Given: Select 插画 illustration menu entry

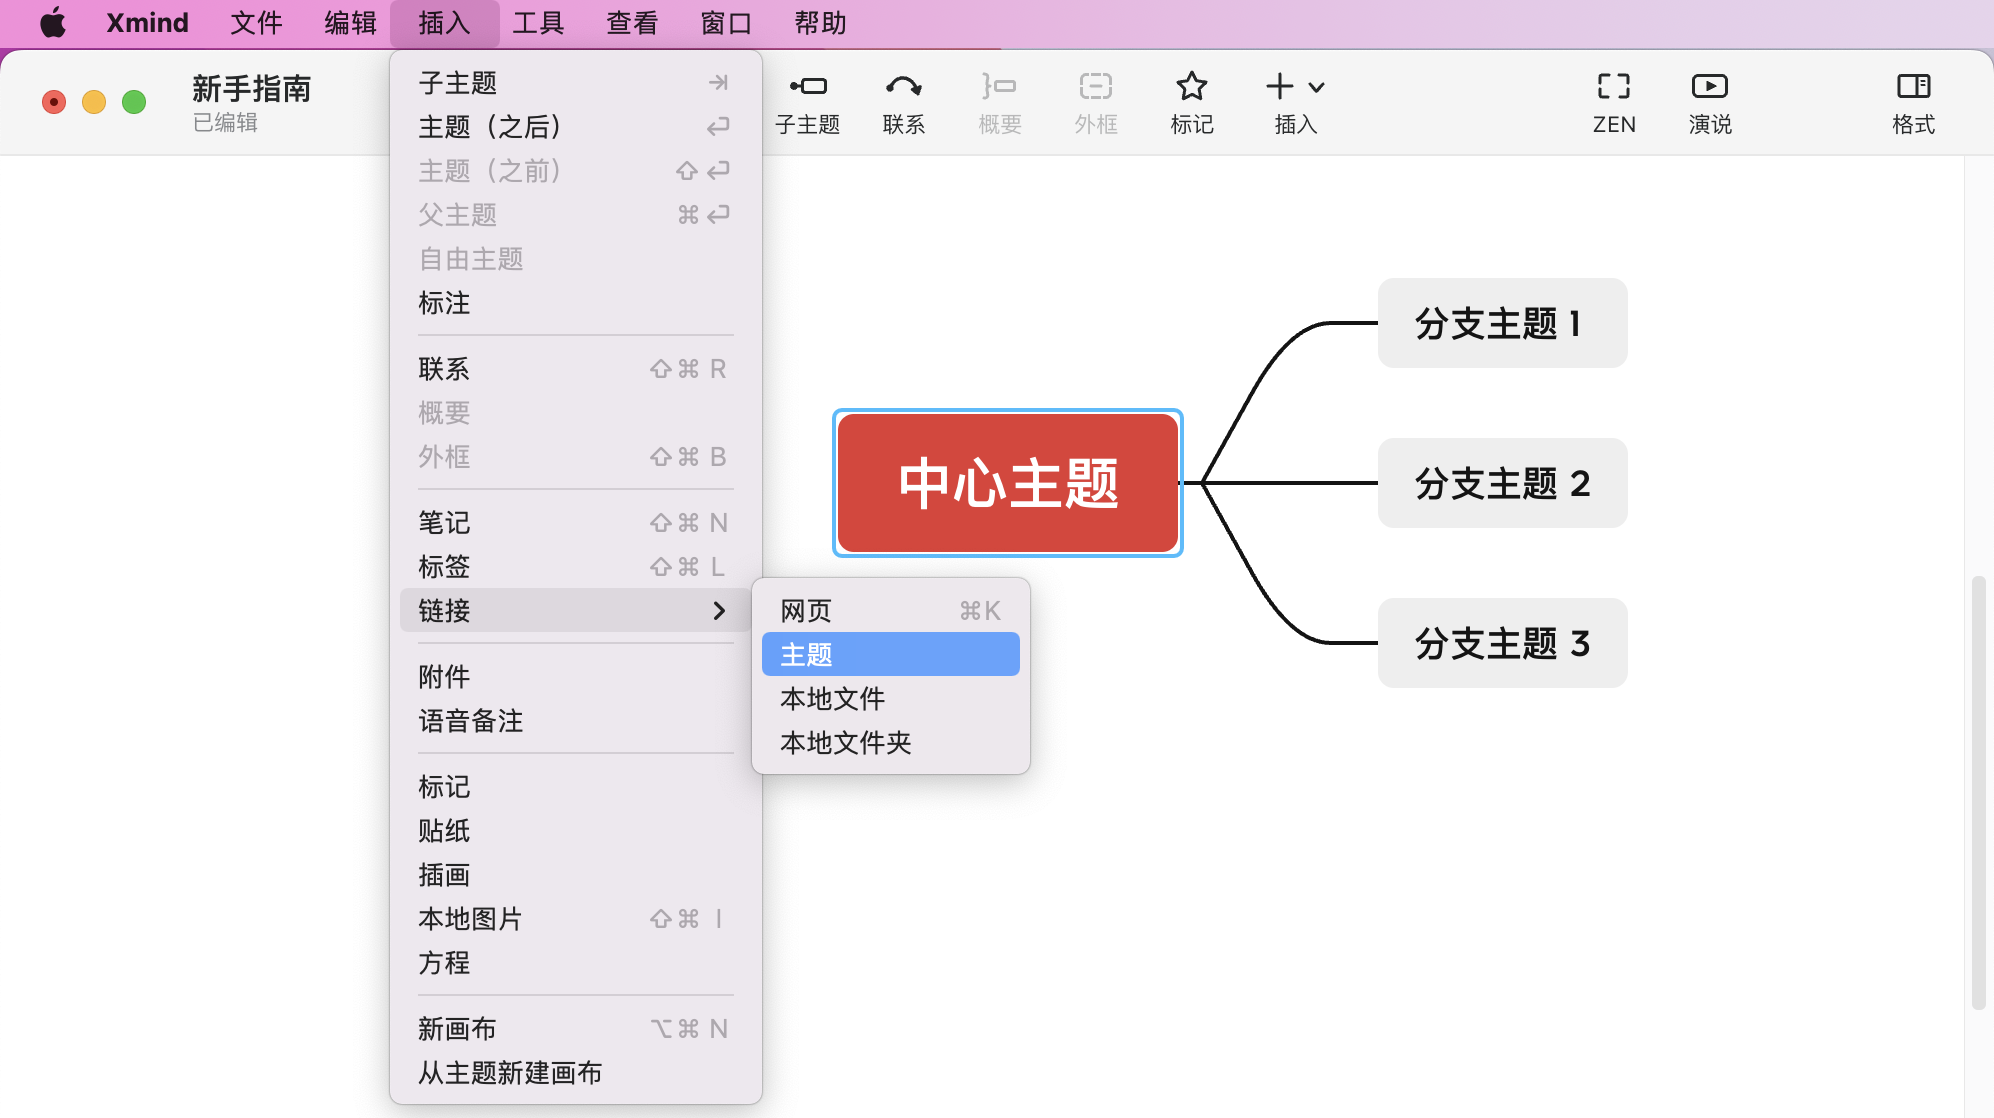Looking at the screenshot, I should [575, 875].
